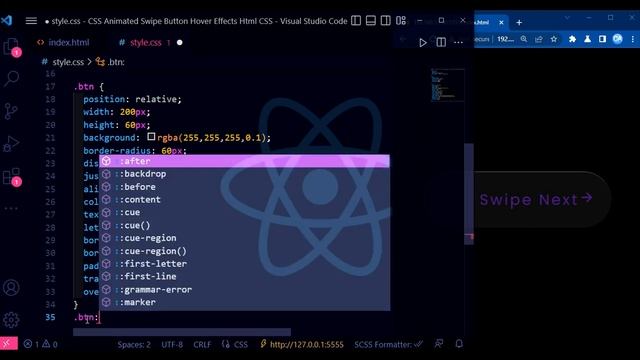Split the editor to the right
640x360 pixels.
(441, 42)
